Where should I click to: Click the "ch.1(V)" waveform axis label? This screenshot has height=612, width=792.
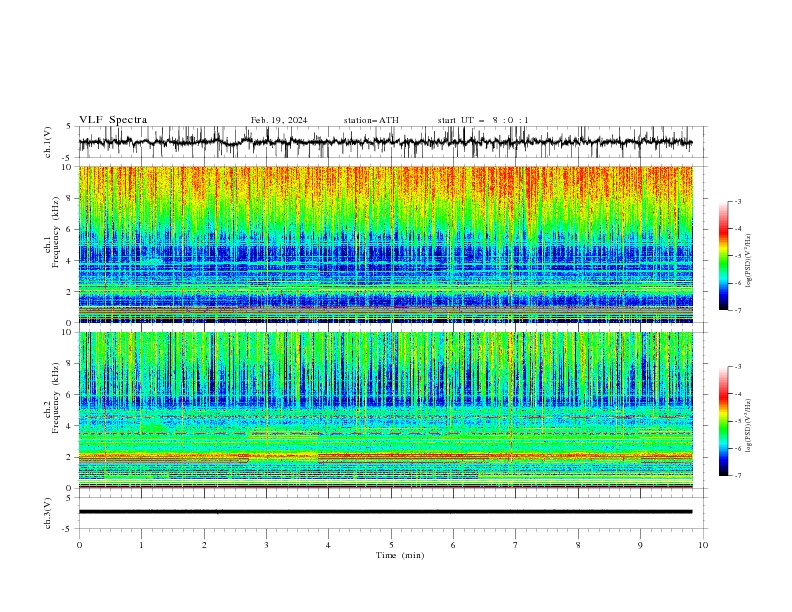pos(48,142)
